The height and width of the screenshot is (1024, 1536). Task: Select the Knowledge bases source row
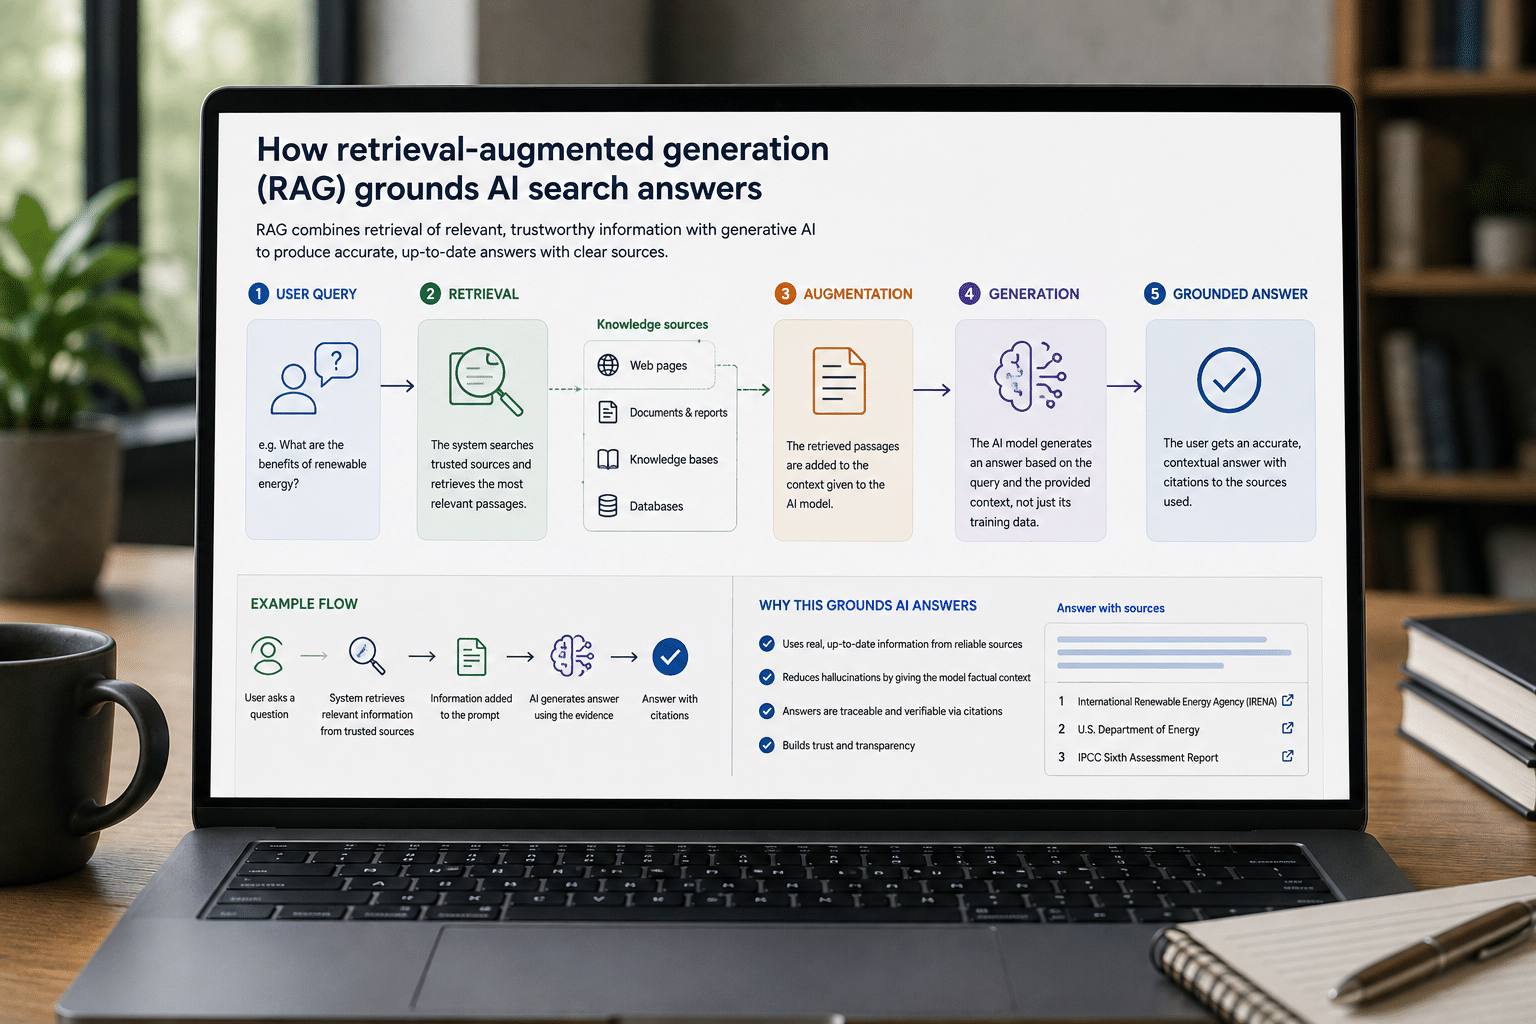(660, 459)
